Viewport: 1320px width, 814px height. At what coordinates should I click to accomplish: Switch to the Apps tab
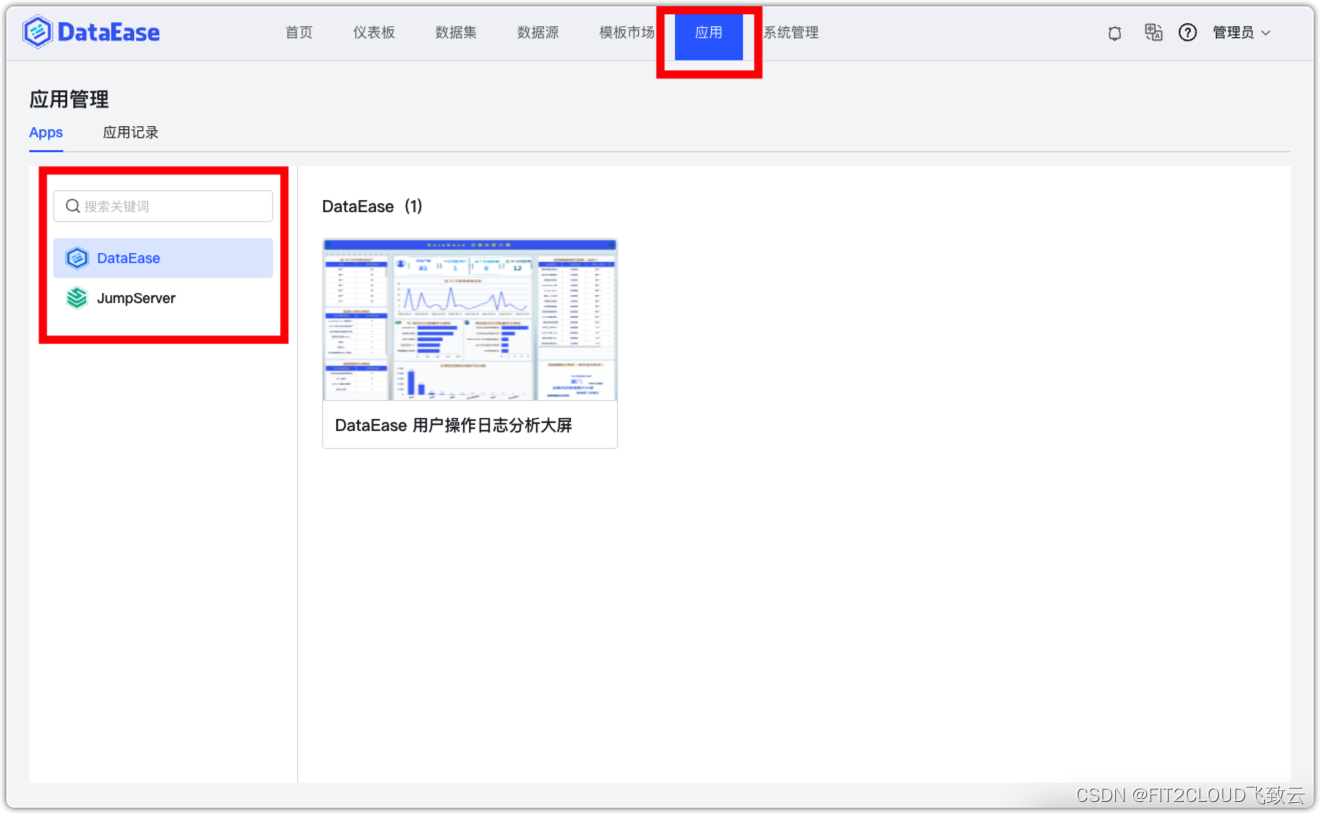click(x=46, y=132)
